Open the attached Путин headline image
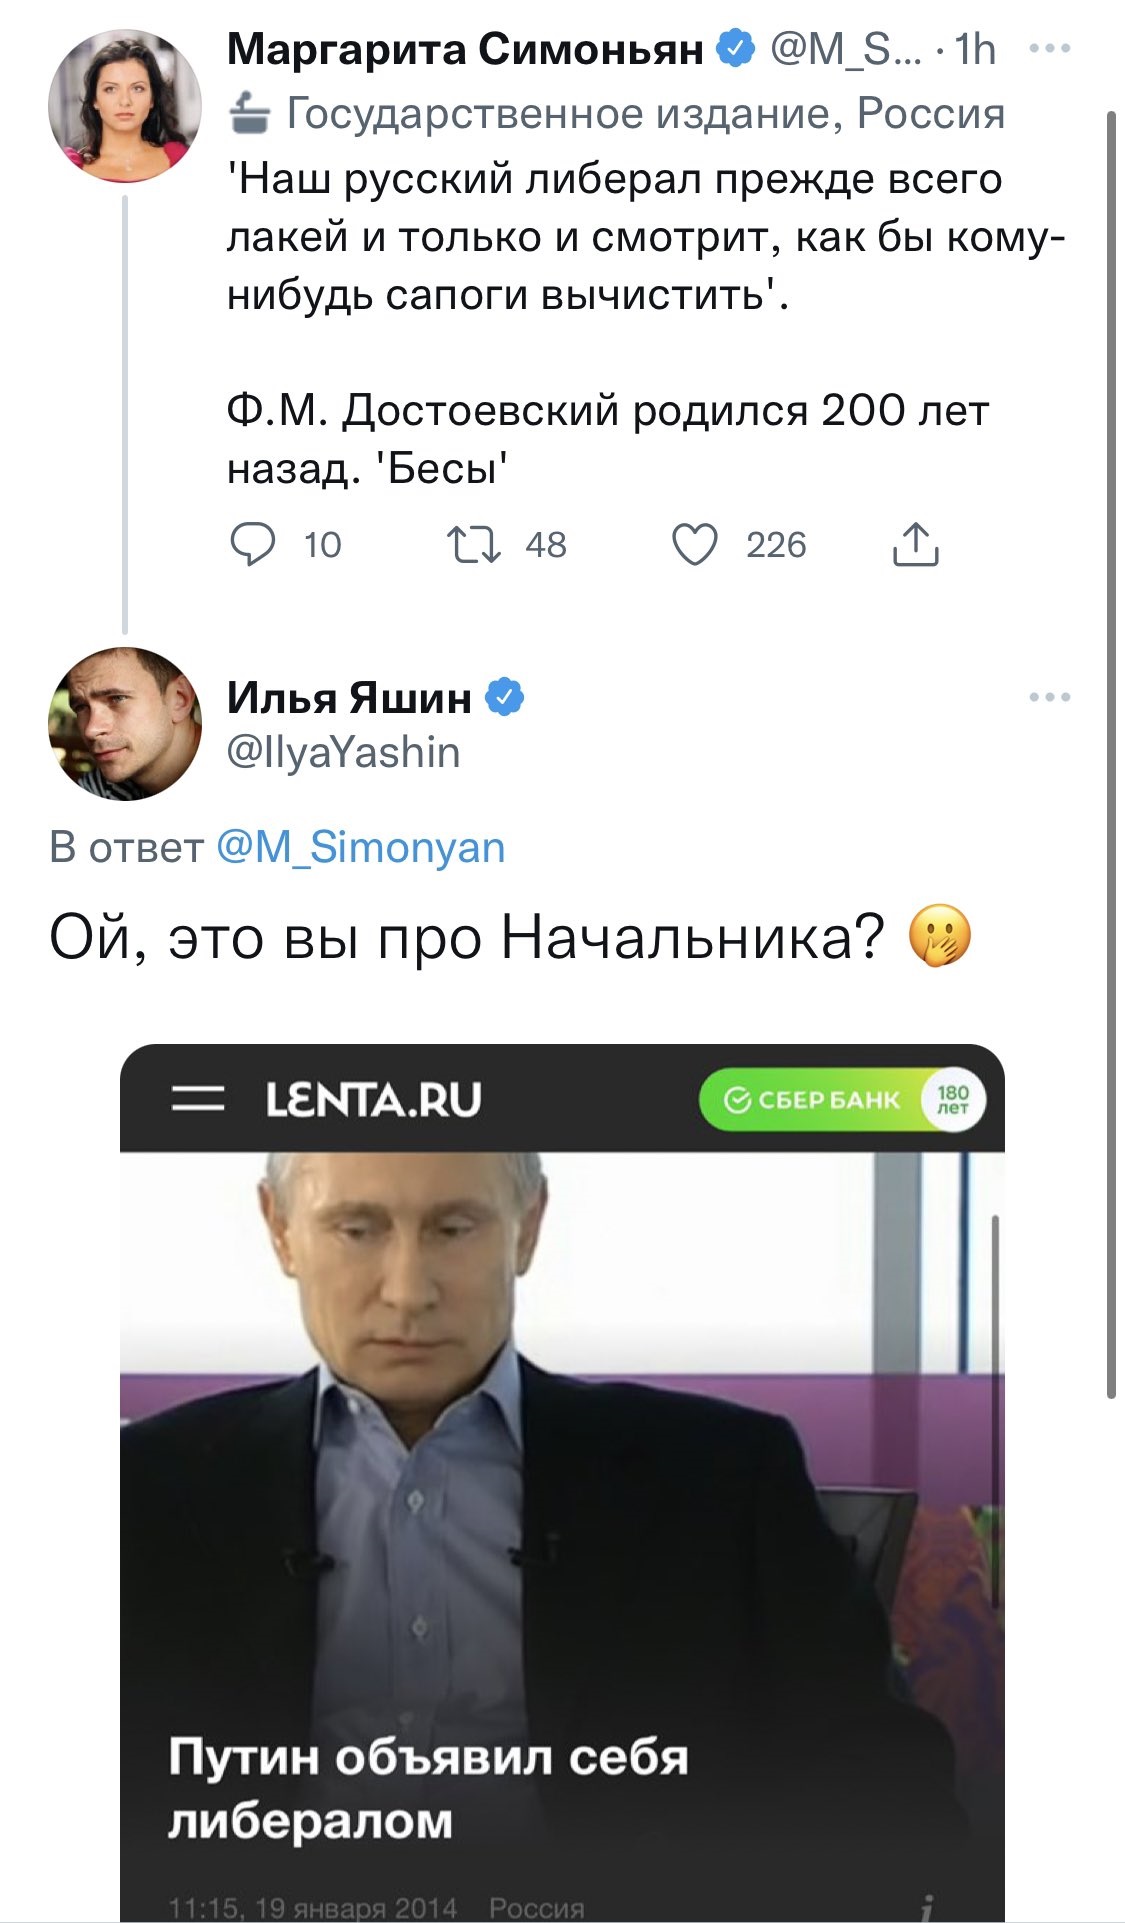 [x=561, y=1500]
